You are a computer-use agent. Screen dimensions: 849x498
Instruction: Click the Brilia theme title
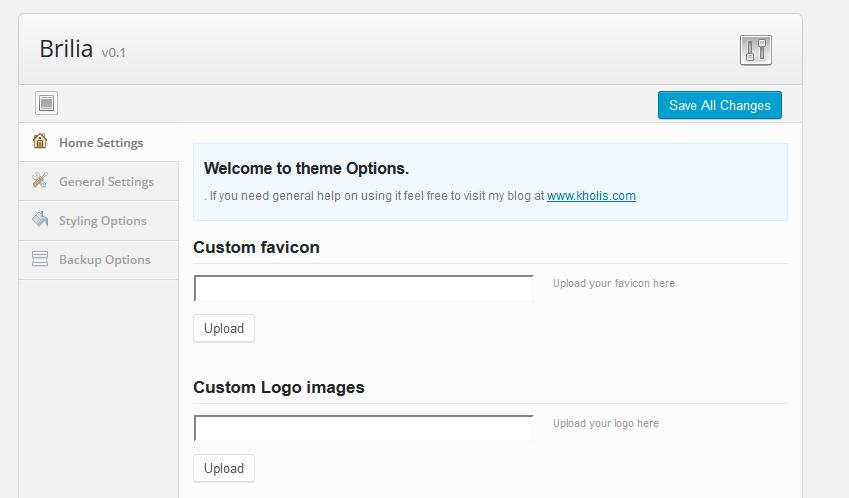coord(66,49)
